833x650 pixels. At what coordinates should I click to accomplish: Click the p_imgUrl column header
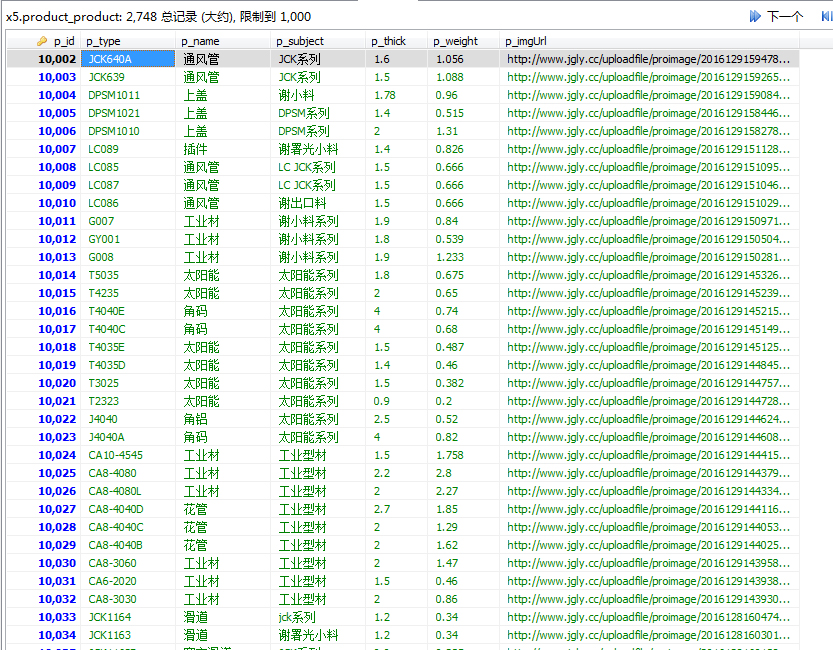click(649, 41)
